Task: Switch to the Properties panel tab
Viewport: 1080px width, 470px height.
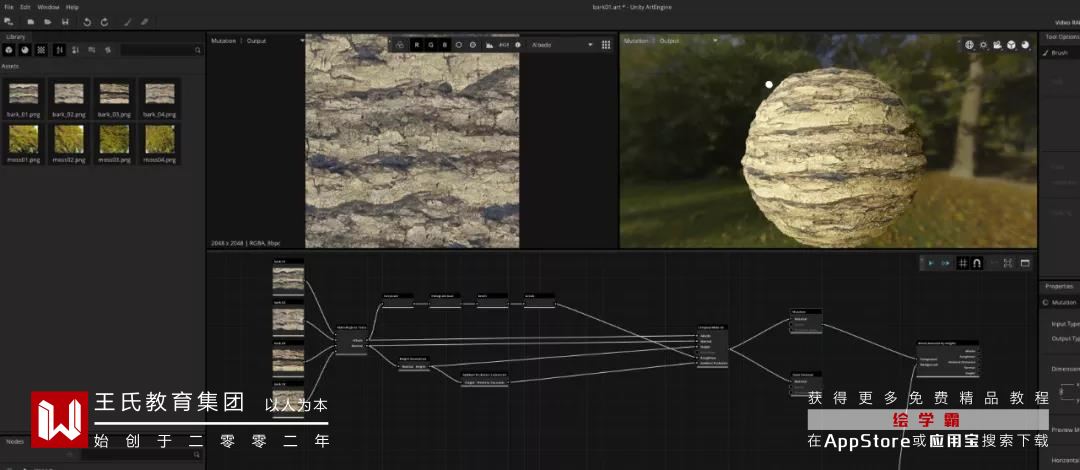Action: pyautogui.click(x=1059, y=286)
